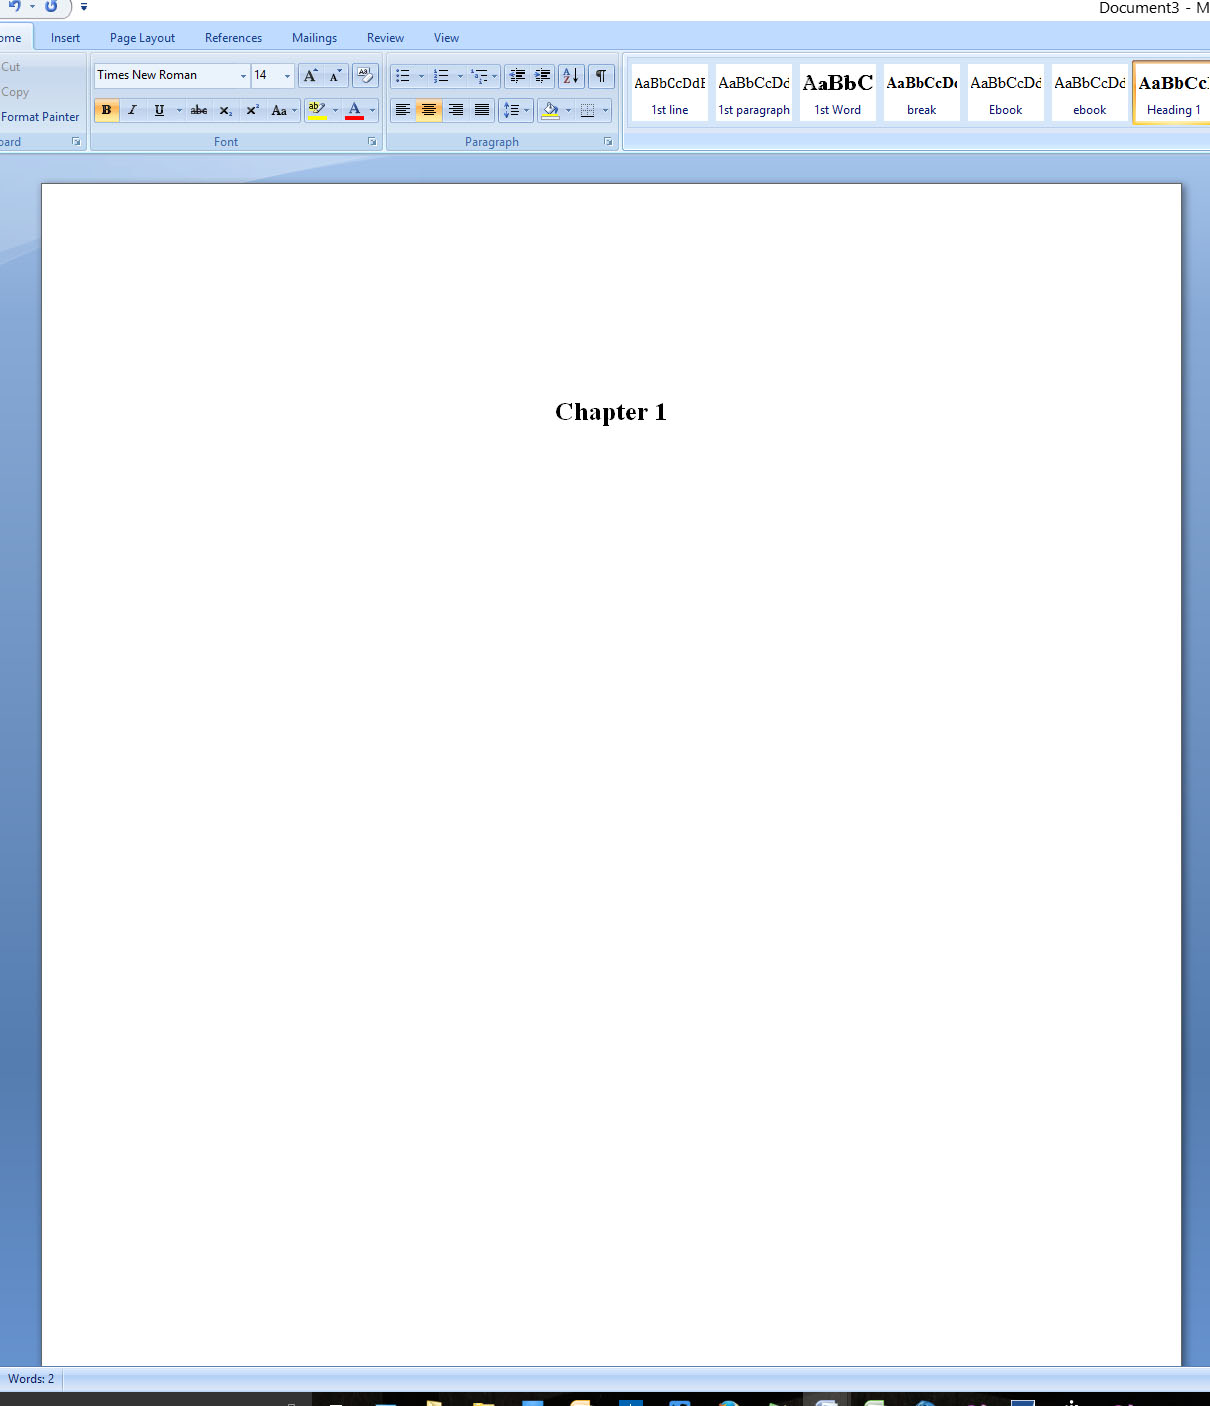1210x1406 pixels.
Task: Toggle Bold formatting
Action: click(106, 110)
